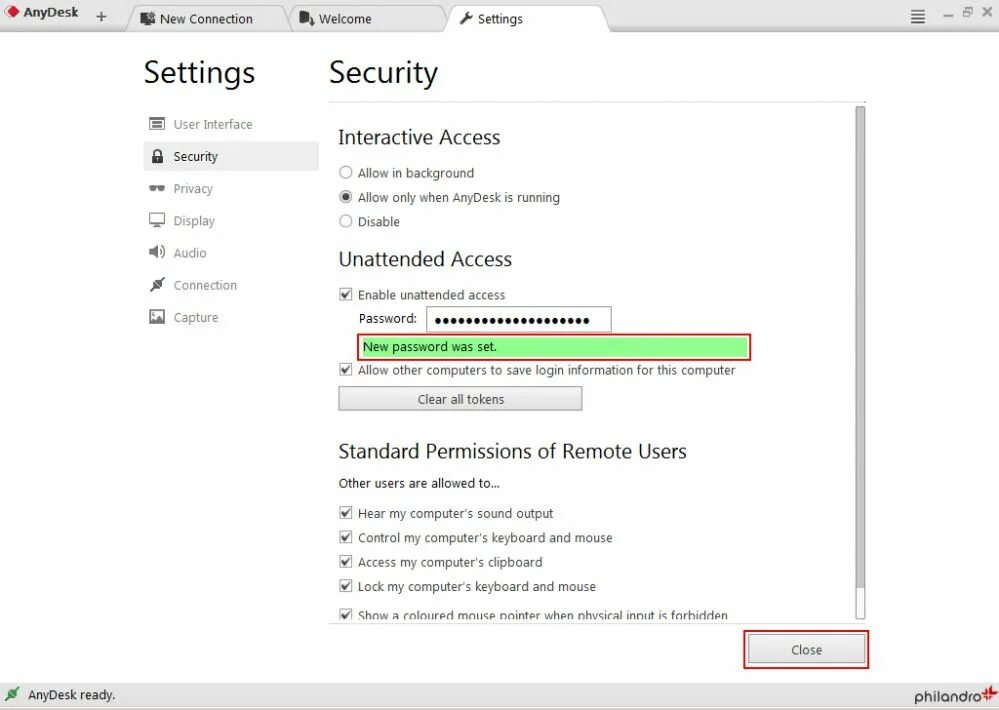Click the Security page vertical scrollbar
999x710 pixels.
point(860,362)
